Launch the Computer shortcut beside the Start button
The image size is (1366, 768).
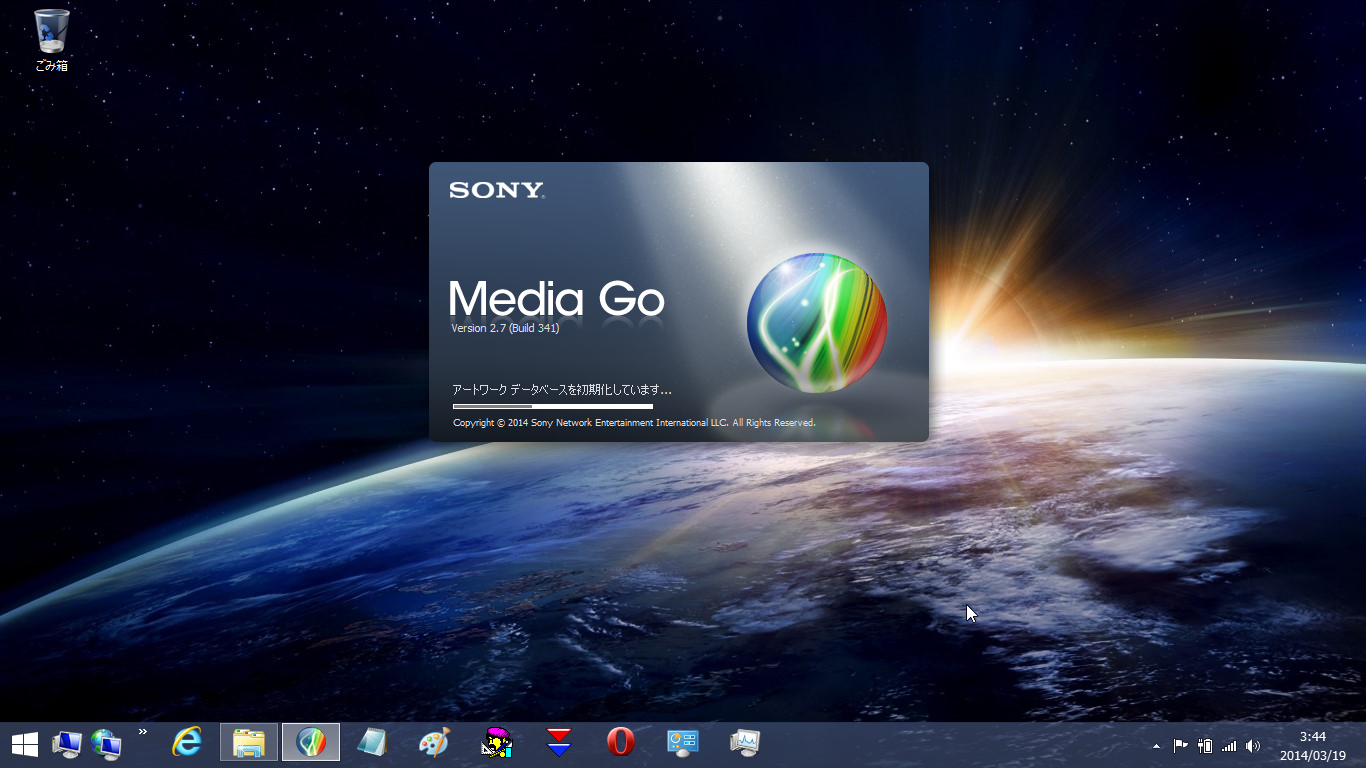(67, 743)
